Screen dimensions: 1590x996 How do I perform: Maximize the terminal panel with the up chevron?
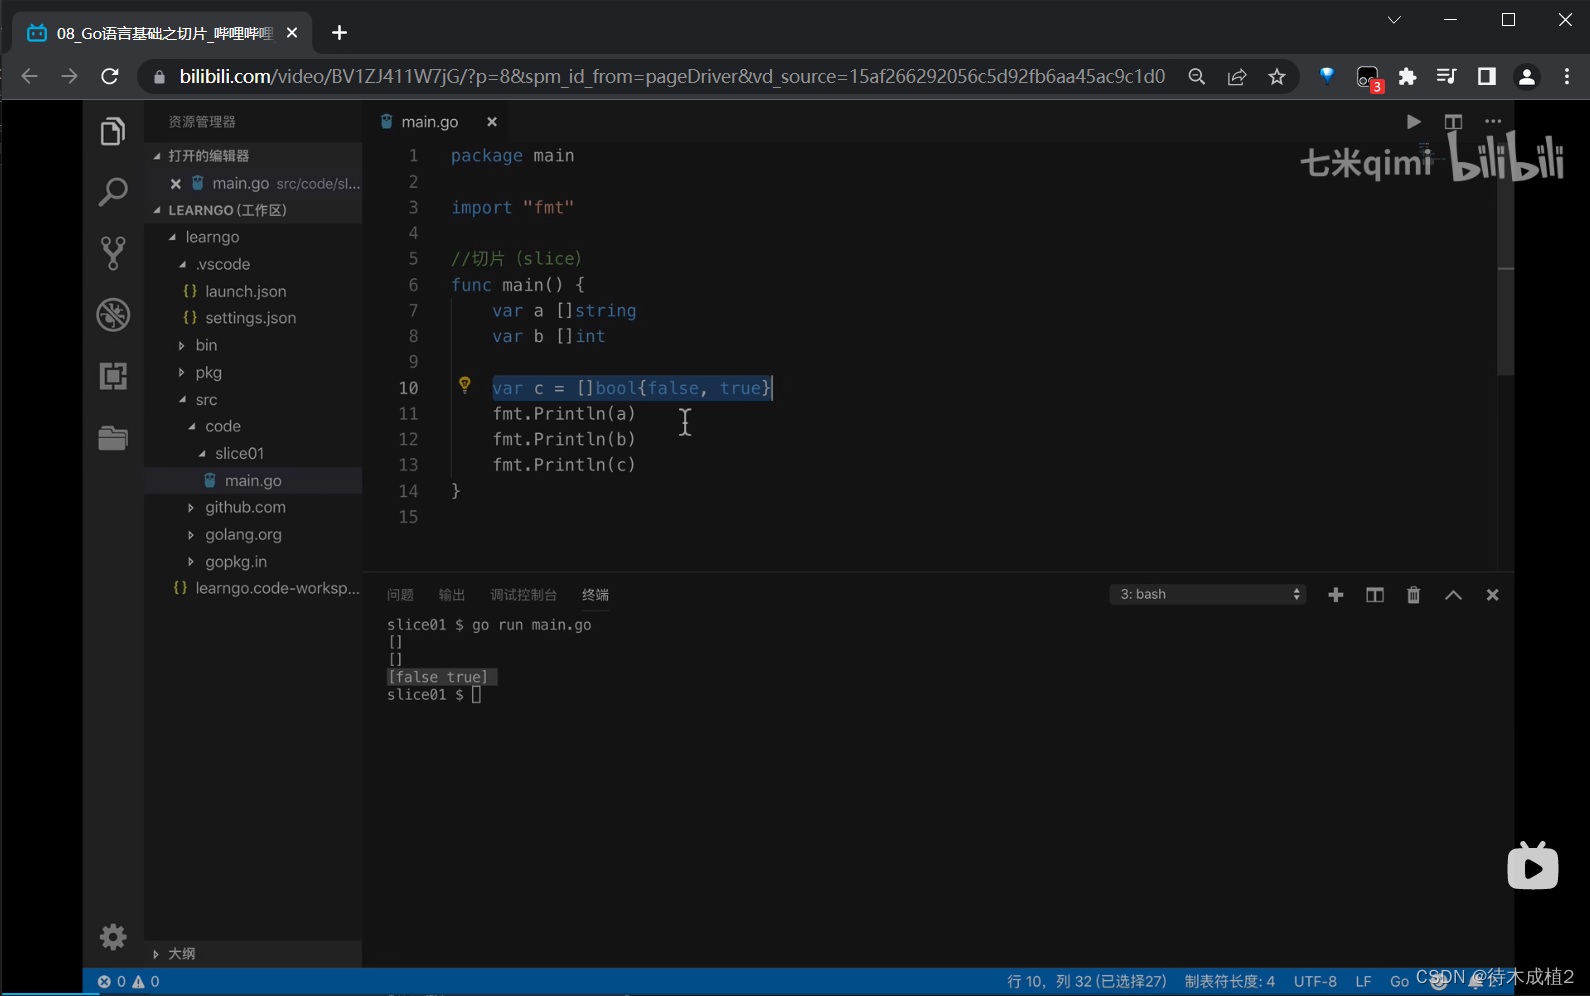(1453, 595)
